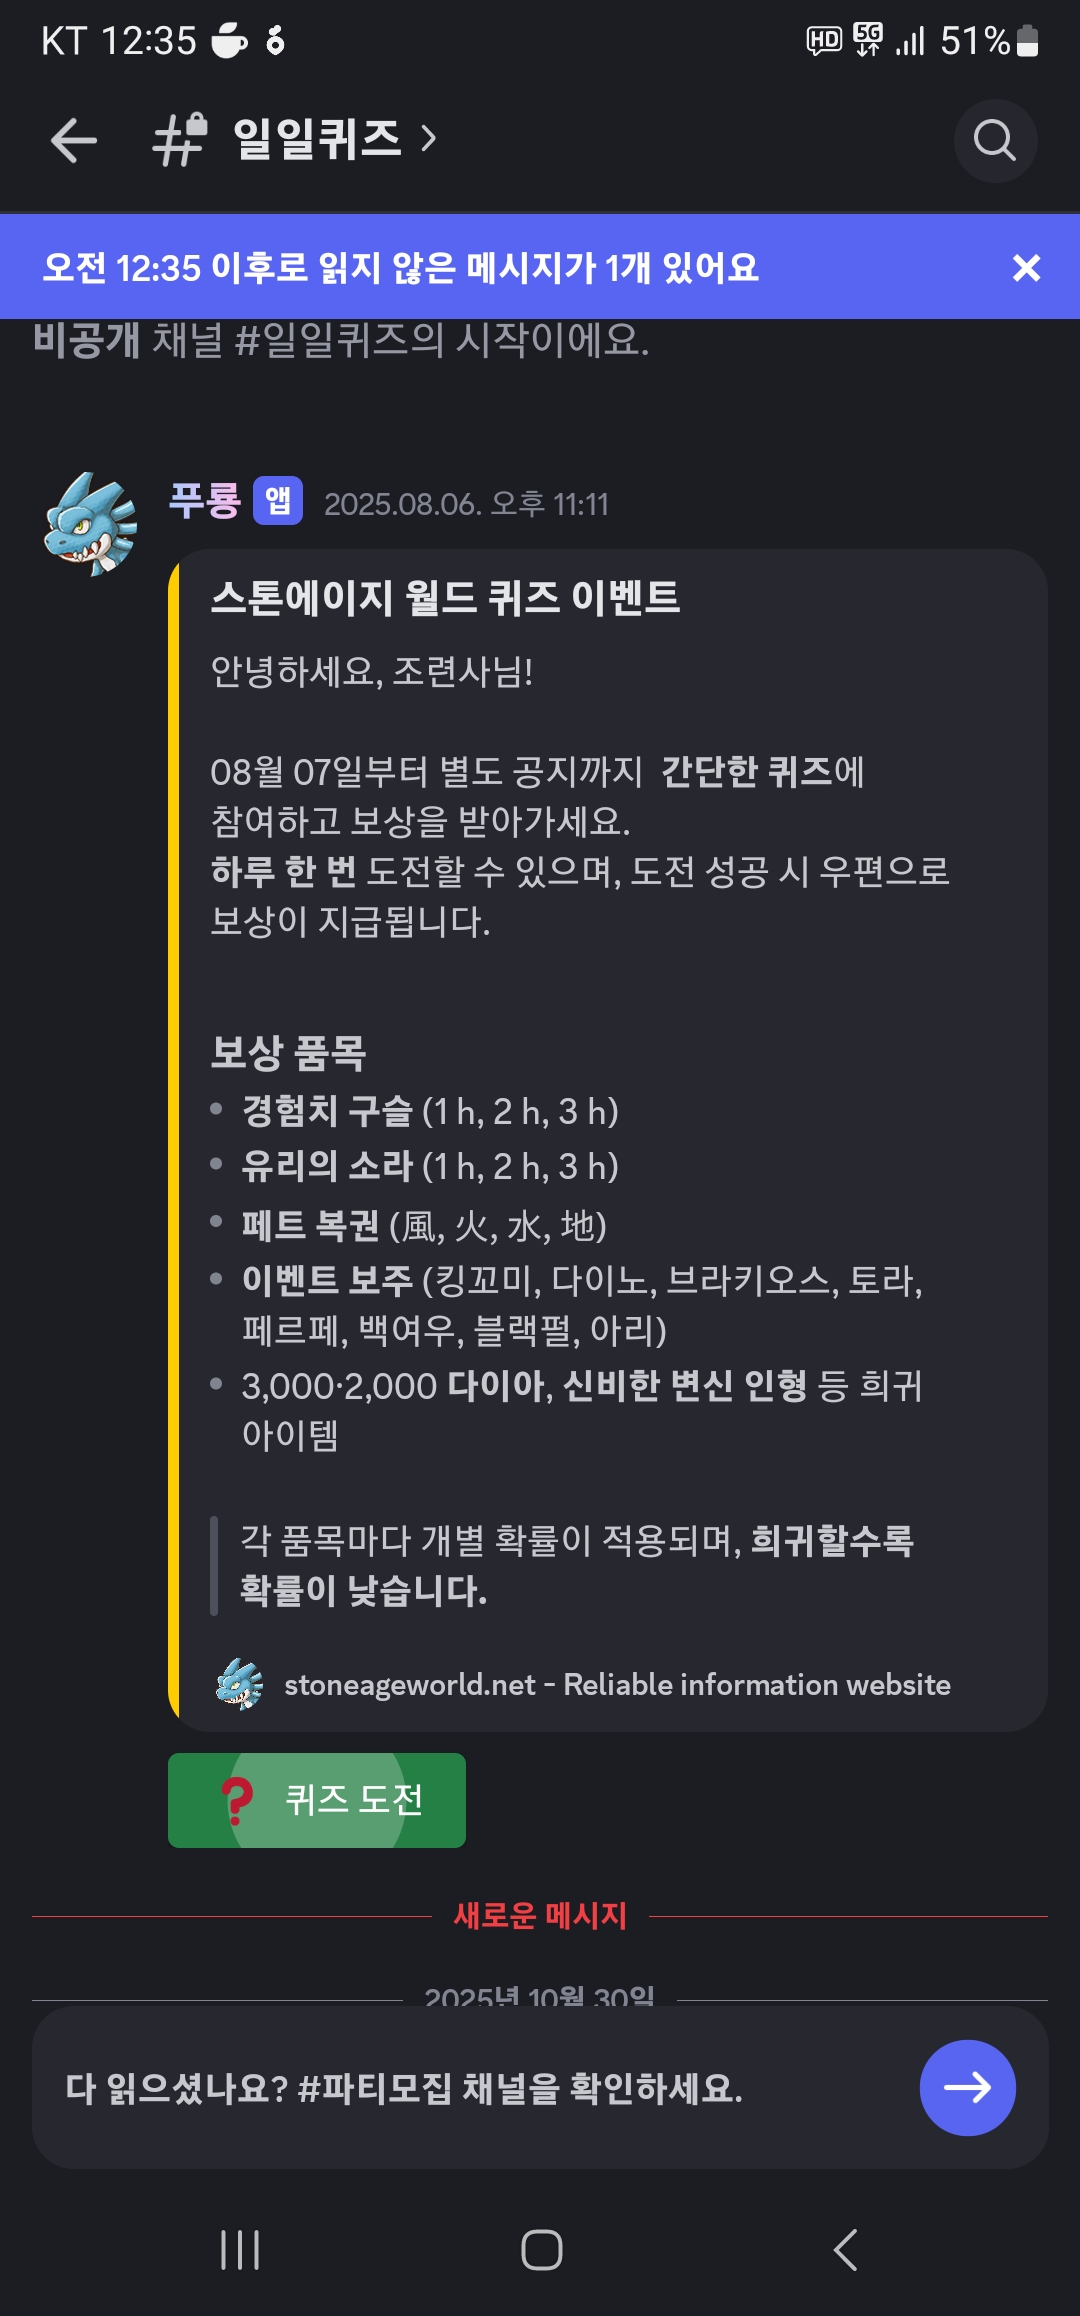Image resolution: width=1080 pixels, height=2316 pixels.
Task: Tap the private channel hash-lock icon
Action: pyautogui.click(x=180, y=139)
